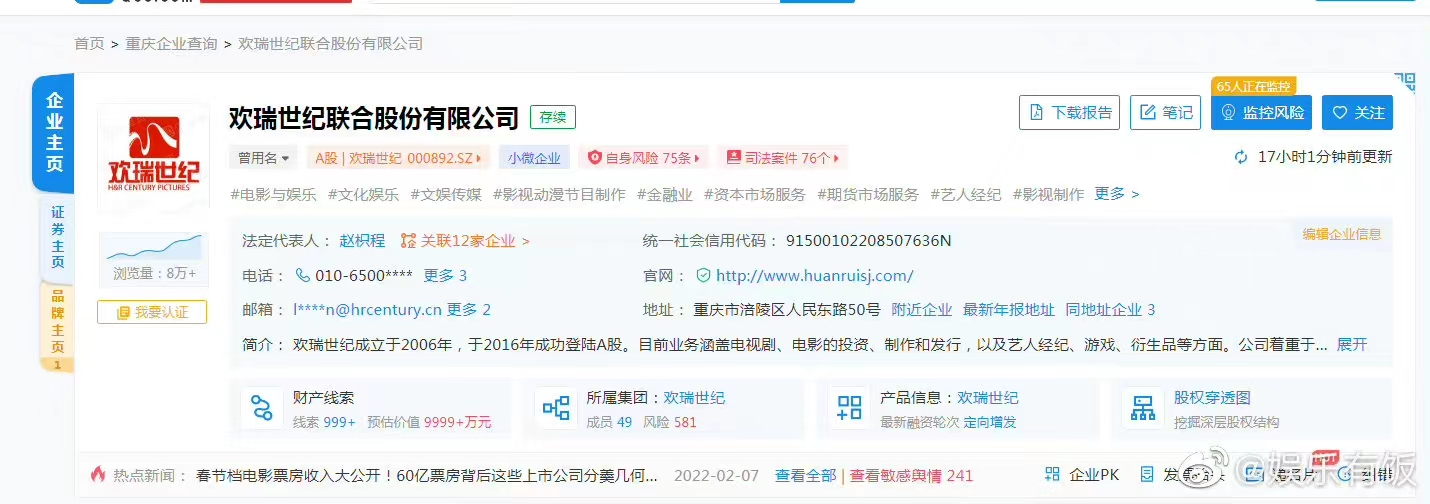
Task: Open the #期货市场服务 hashtag
Action: click(868, 194)
